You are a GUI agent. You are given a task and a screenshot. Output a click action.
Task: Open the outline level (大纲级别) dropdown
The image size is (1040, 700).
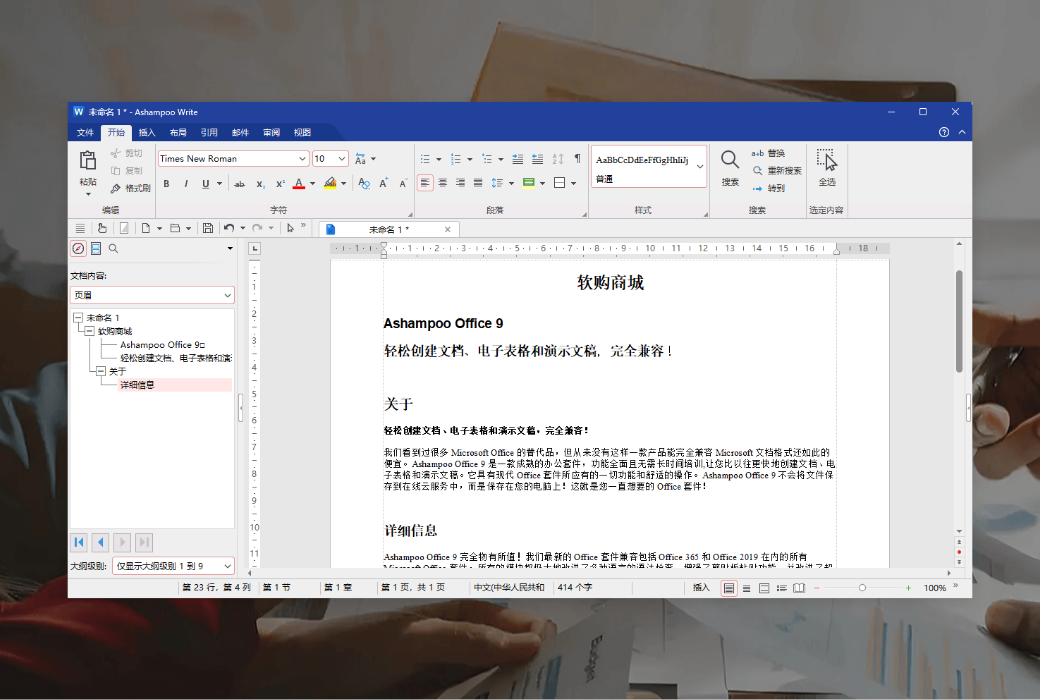pos(173,566)
